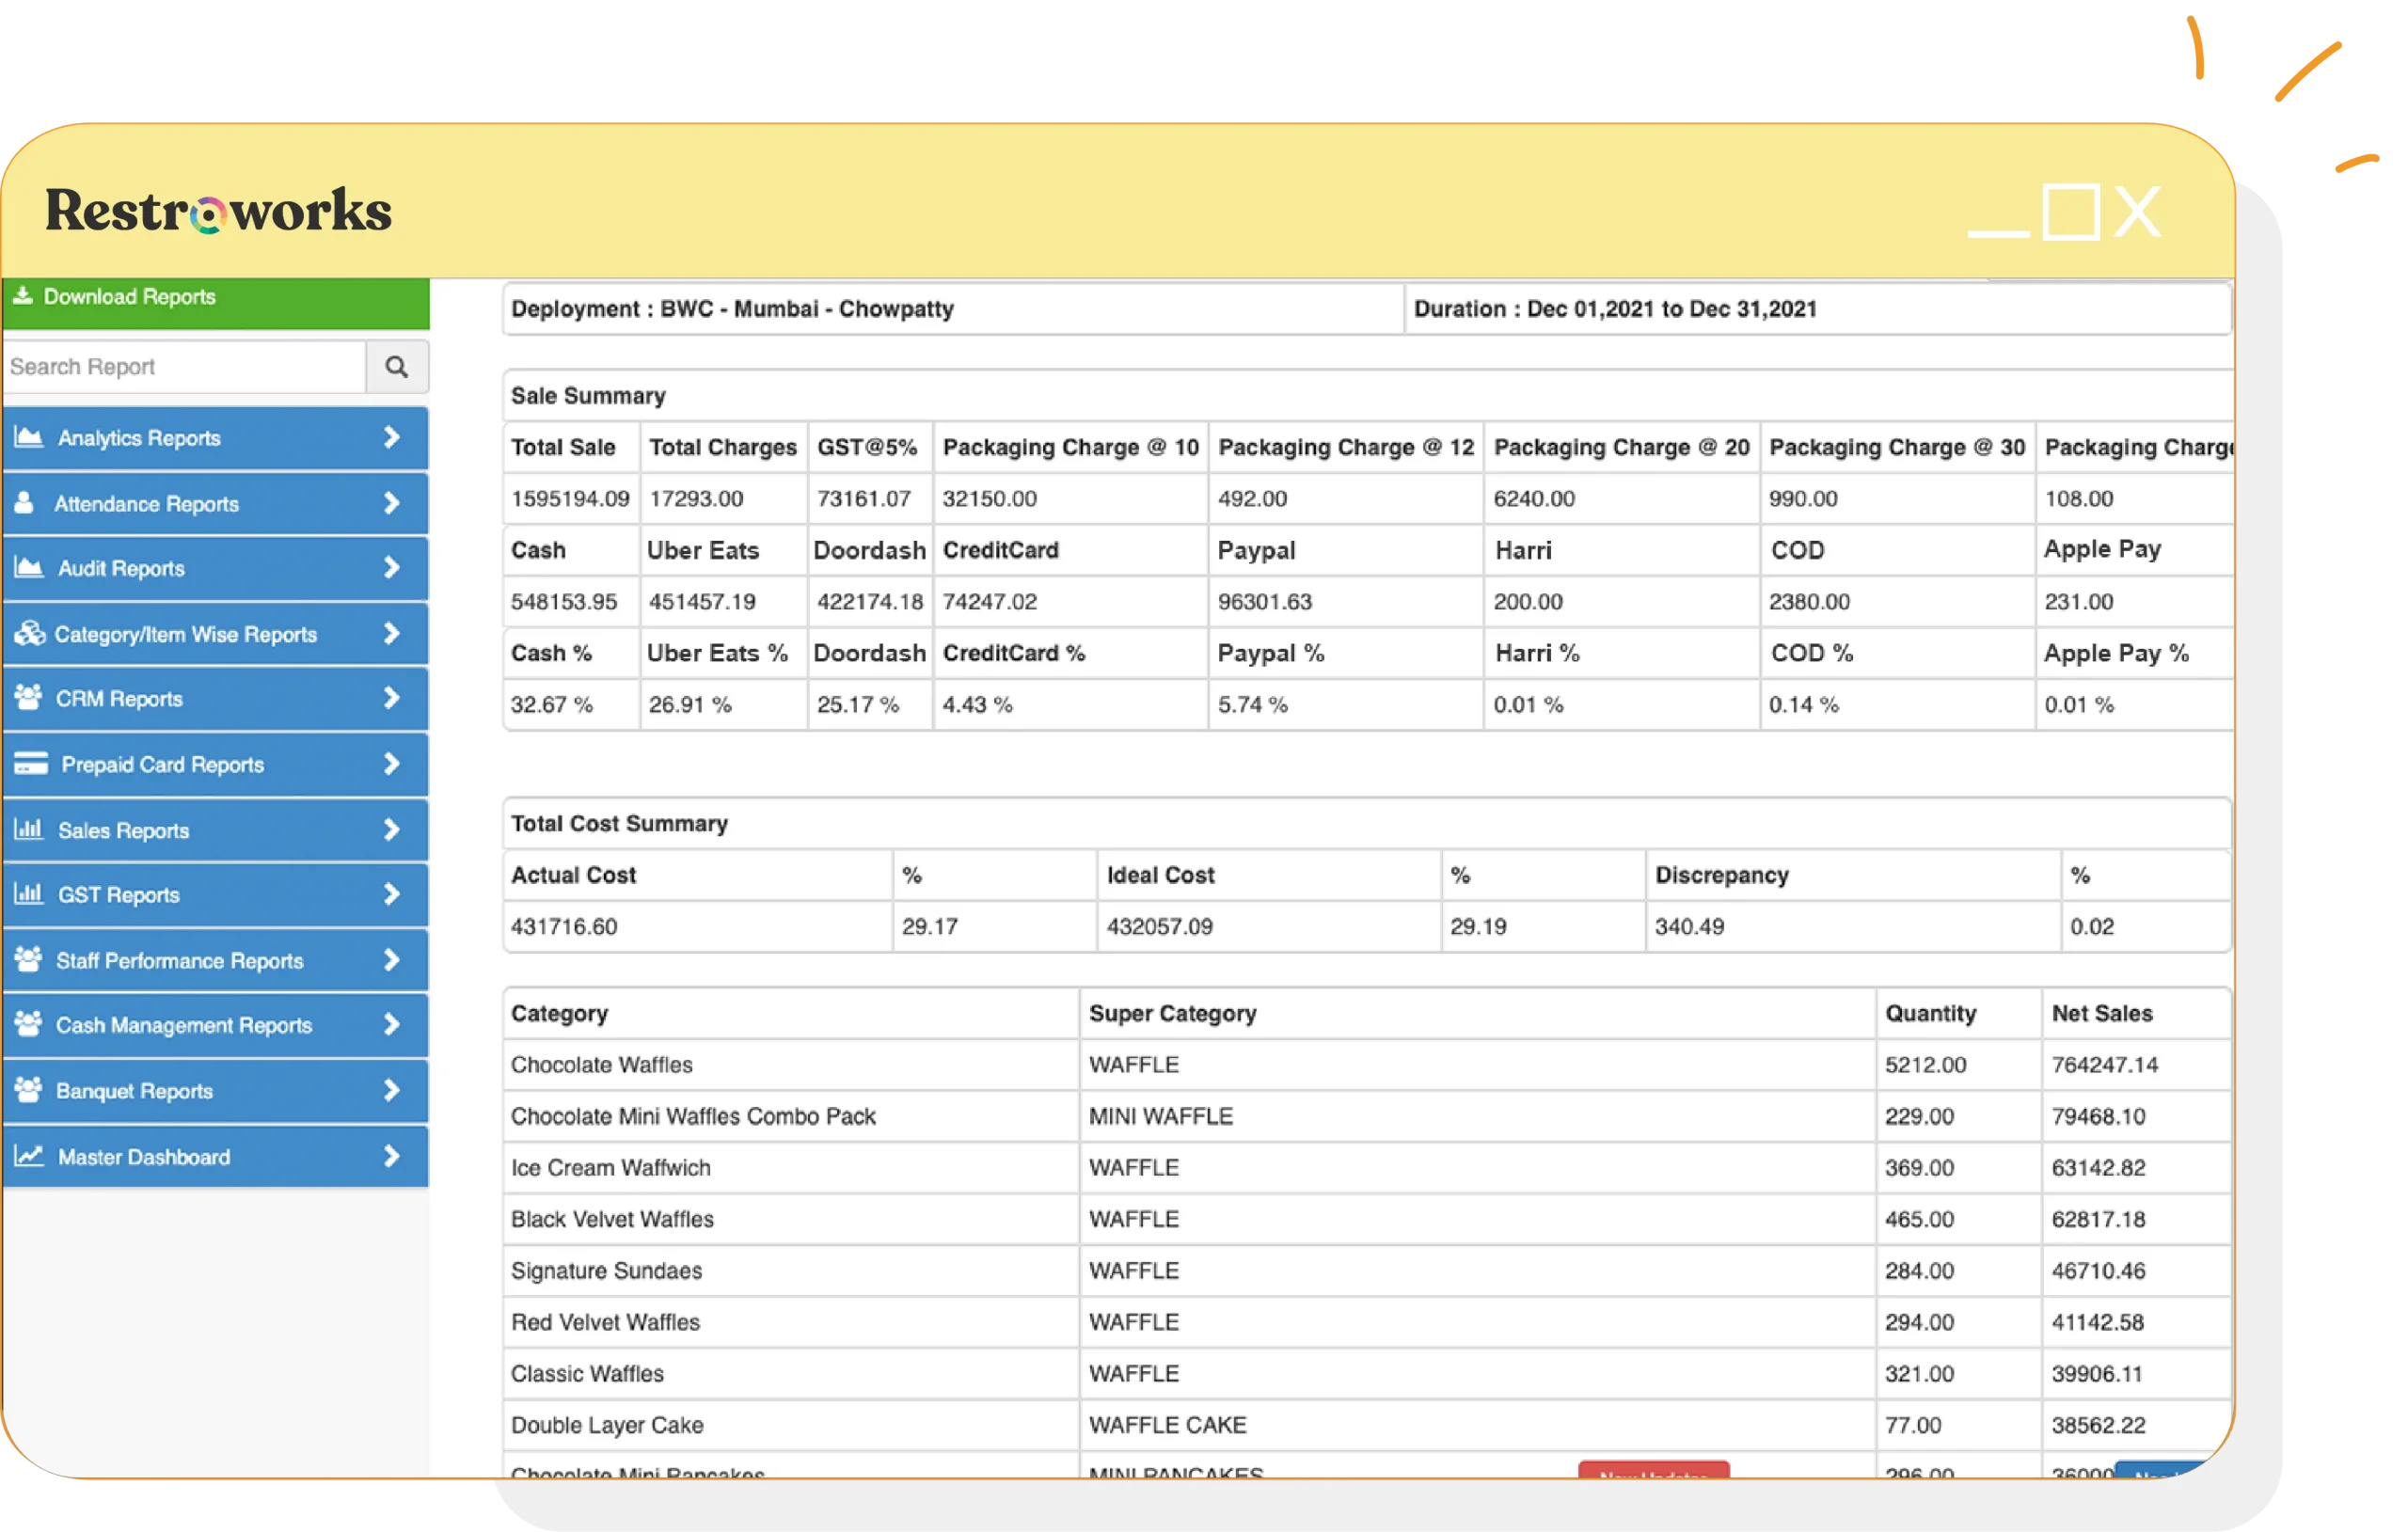This screenshot has width=2408, height=1532.
Task: Click the Download Reports button
Action: 130,296
